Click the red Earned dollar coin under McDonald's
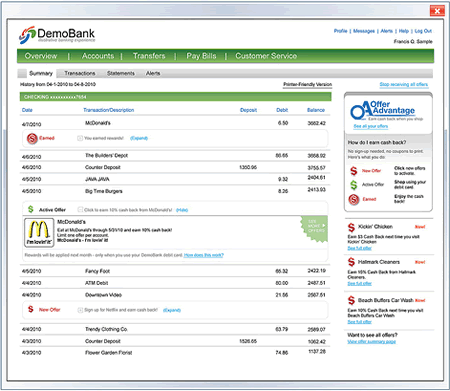 click(x=32, y=138)
